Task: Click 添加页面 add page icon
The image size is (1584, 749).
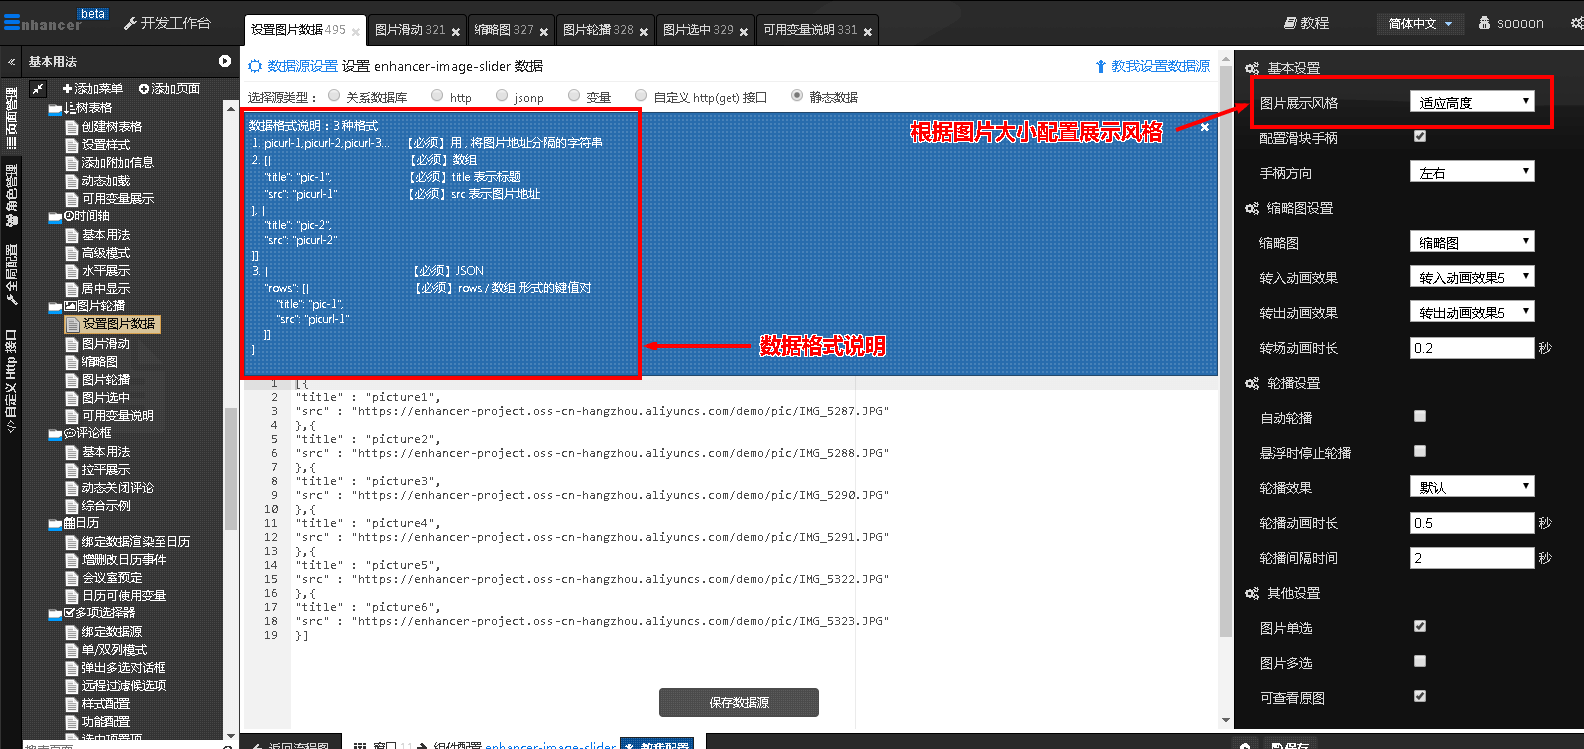Action: 144,89
